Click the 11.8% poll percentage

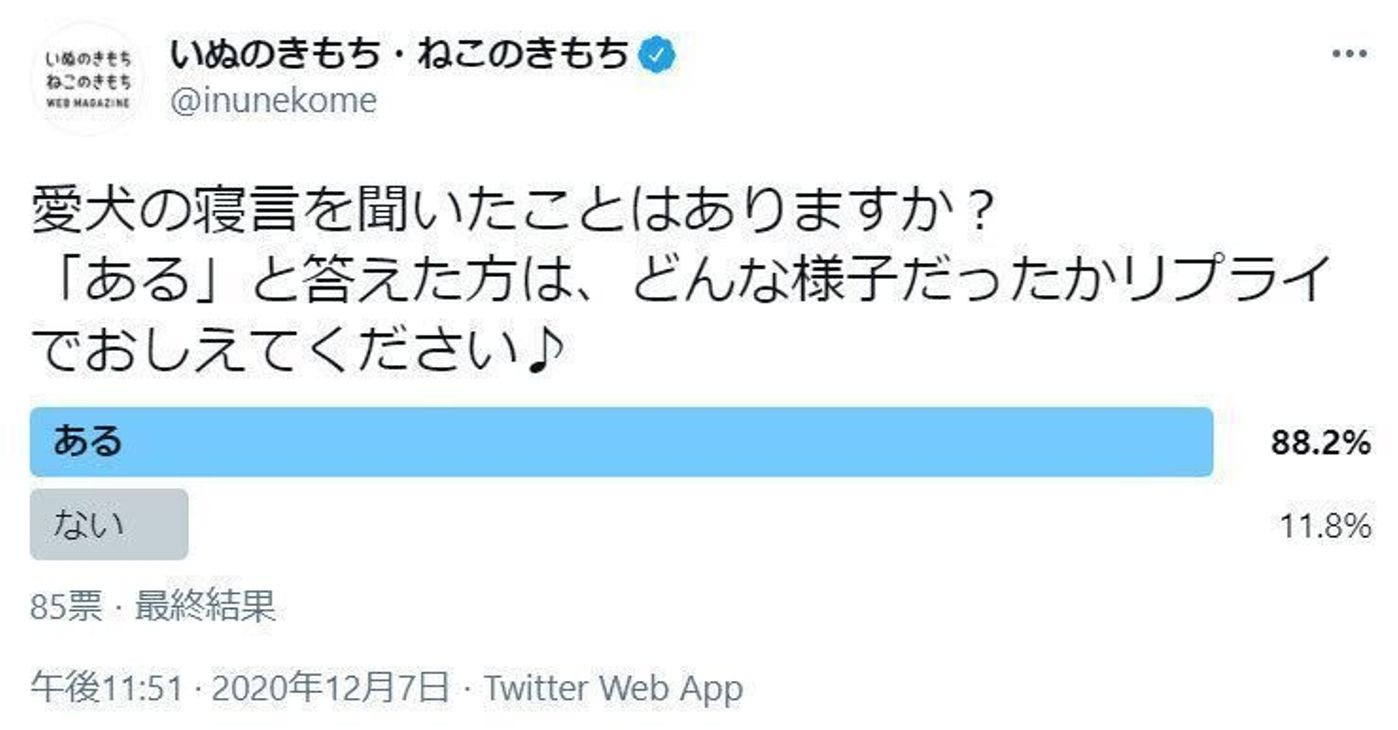tap(1325, 525)
